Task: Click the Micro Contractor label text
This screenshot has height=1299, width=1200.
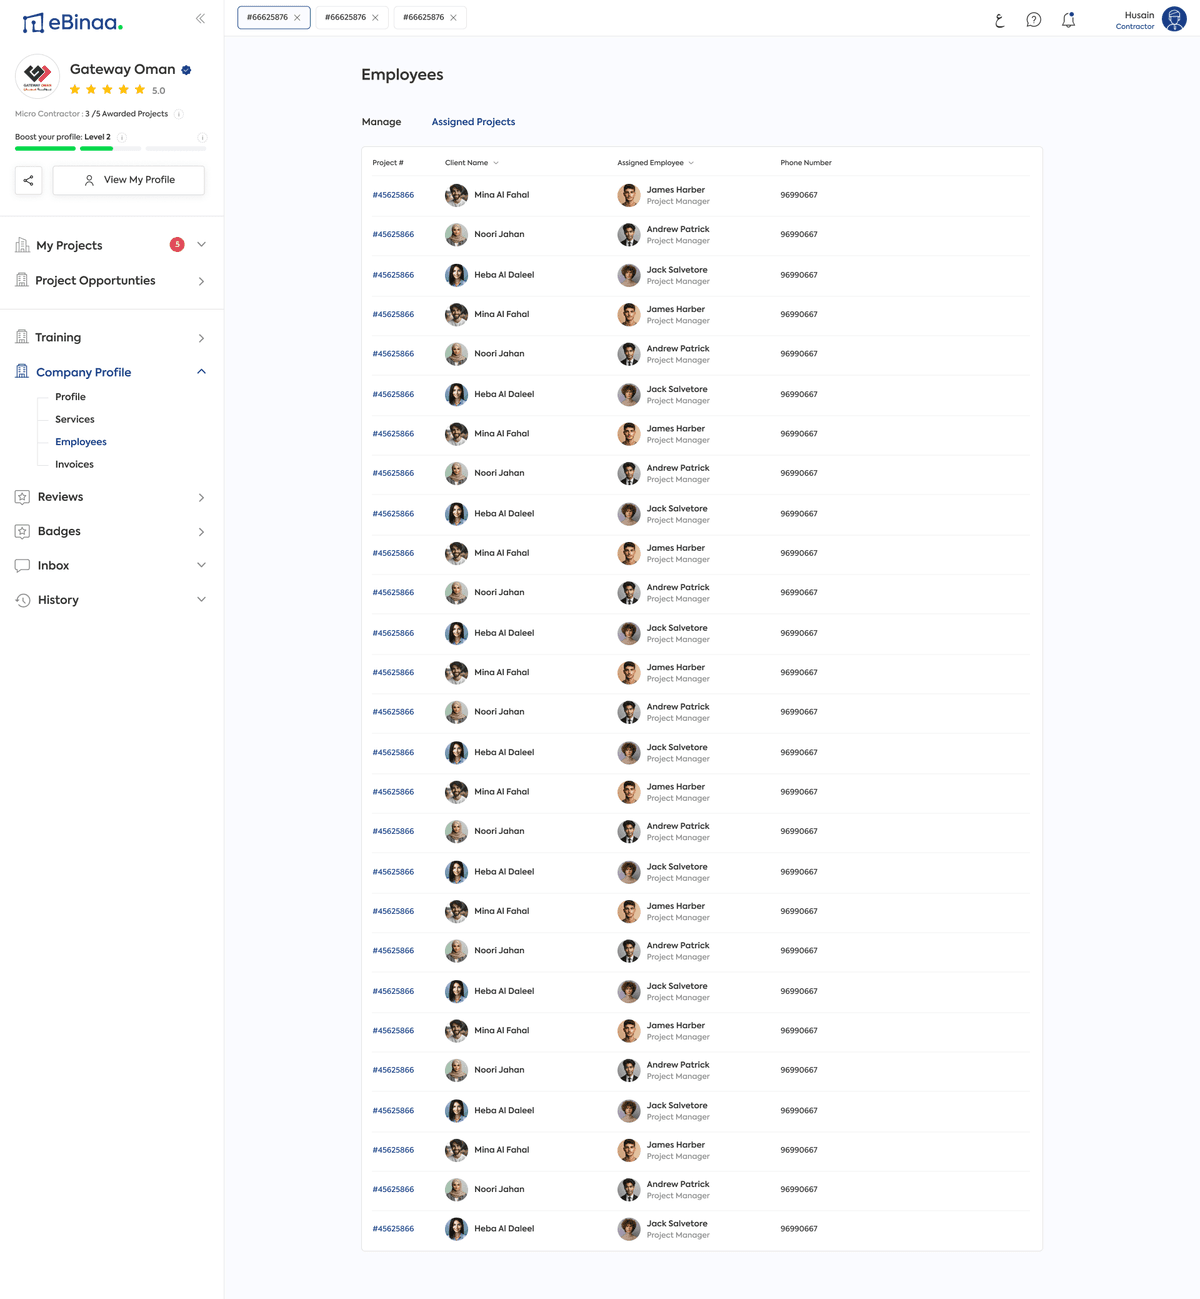Action: pyautogui.click(x=47, y=114)
